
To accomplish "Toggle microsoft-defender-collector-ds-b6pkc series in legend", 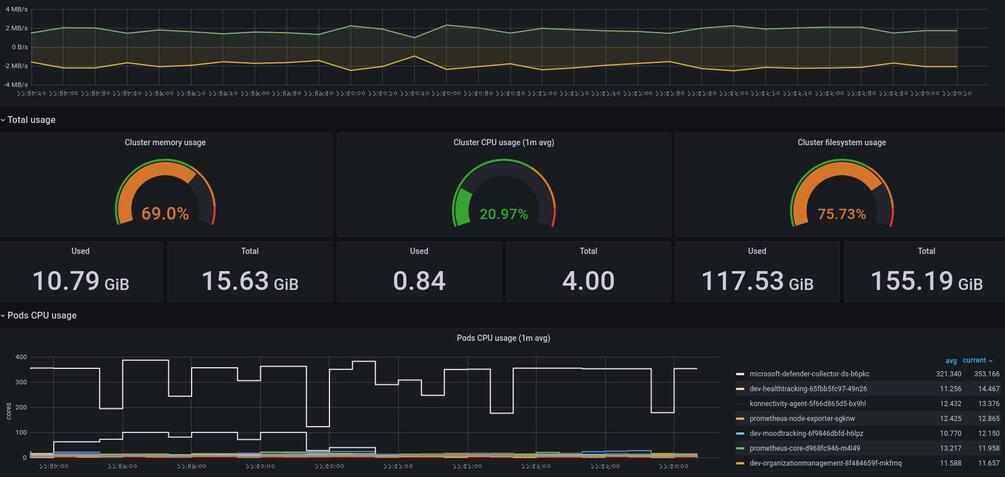I will (x=810, y=374).
